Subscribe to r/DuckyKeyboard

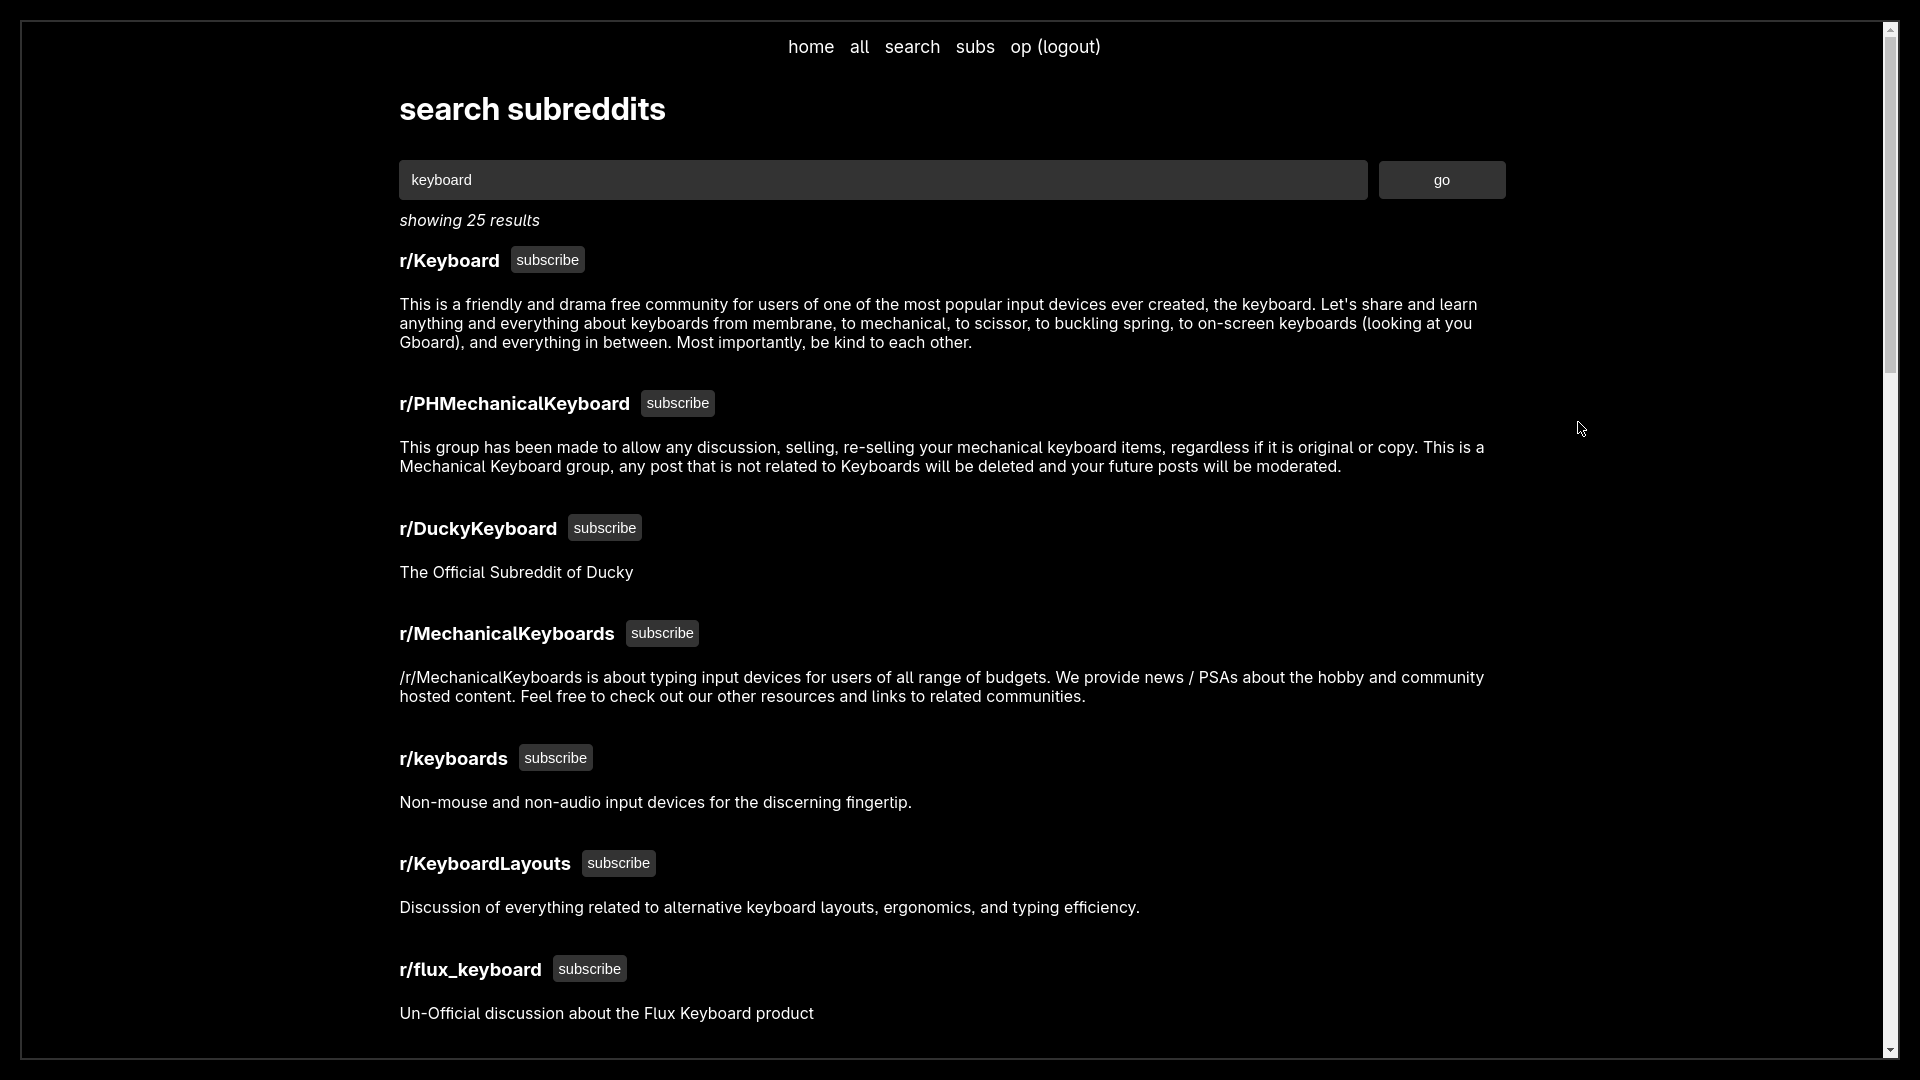(x=604, y=527)
